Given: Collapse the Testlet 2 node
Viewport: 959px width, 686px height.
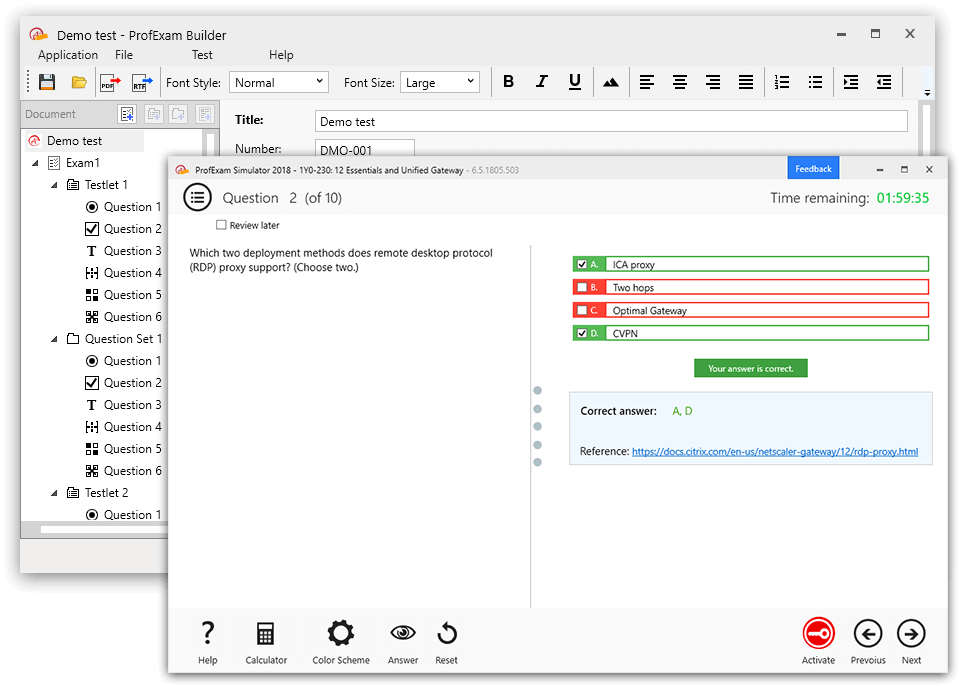Looking at the screenshot, I should [x=54, y=493].
